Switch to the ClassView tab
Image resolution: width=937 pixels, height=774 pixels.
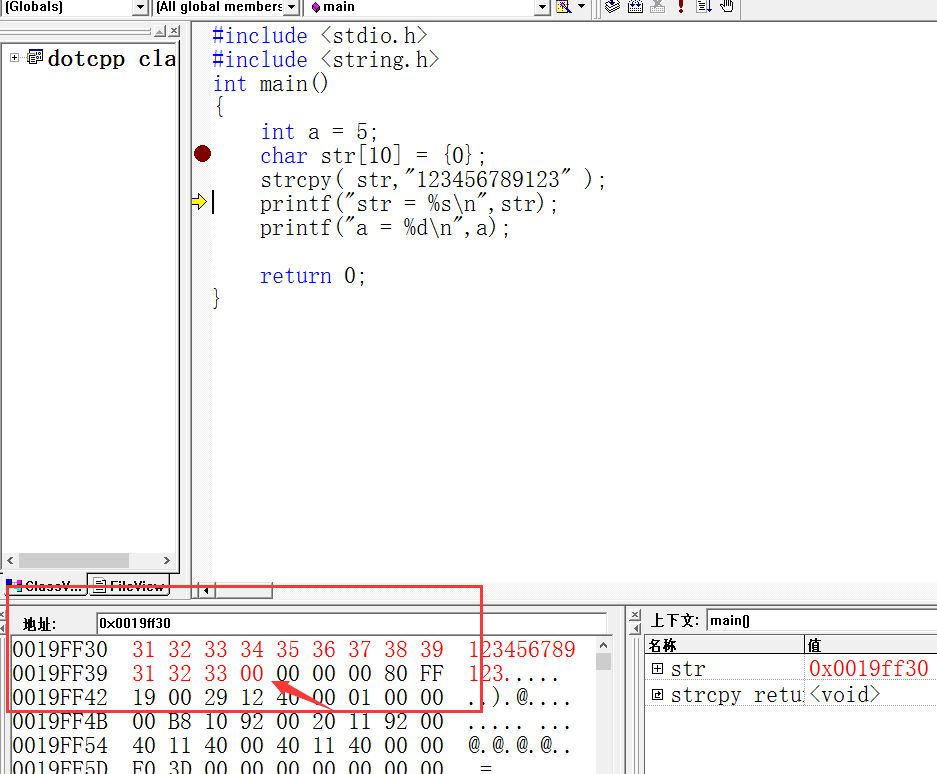point(45,586)
